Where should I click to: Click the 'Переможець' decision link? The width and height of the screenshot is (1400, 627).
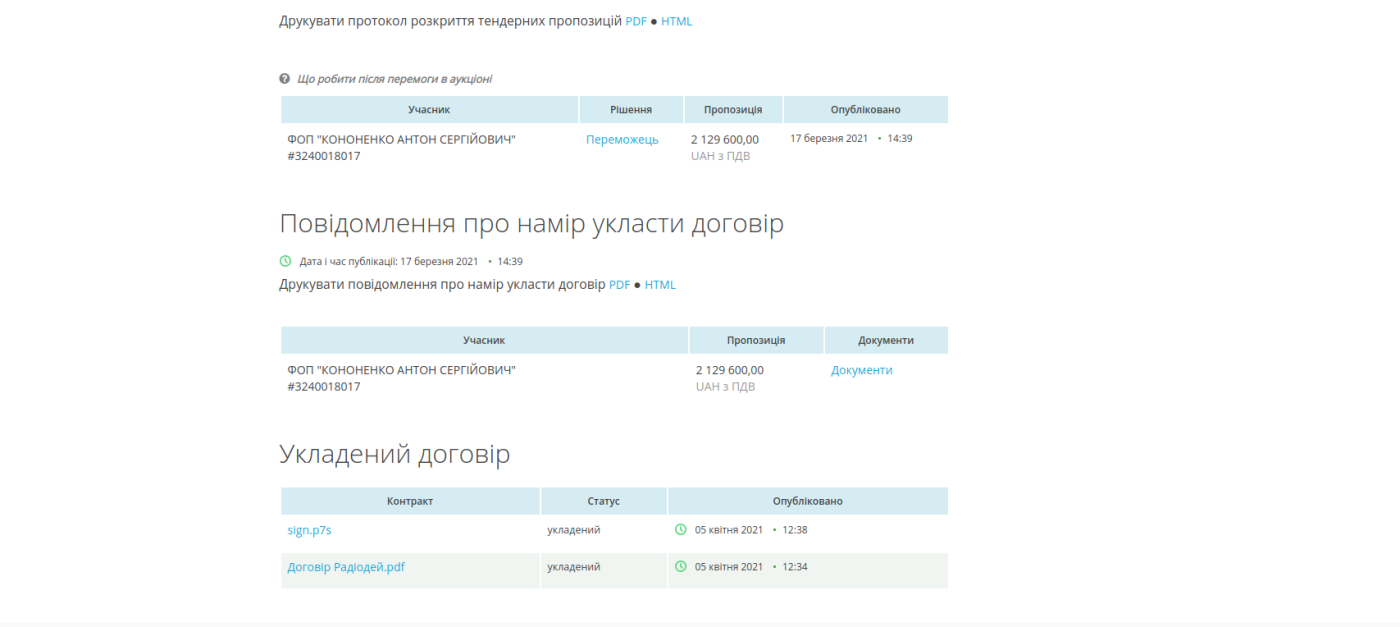tap(622, 140)
